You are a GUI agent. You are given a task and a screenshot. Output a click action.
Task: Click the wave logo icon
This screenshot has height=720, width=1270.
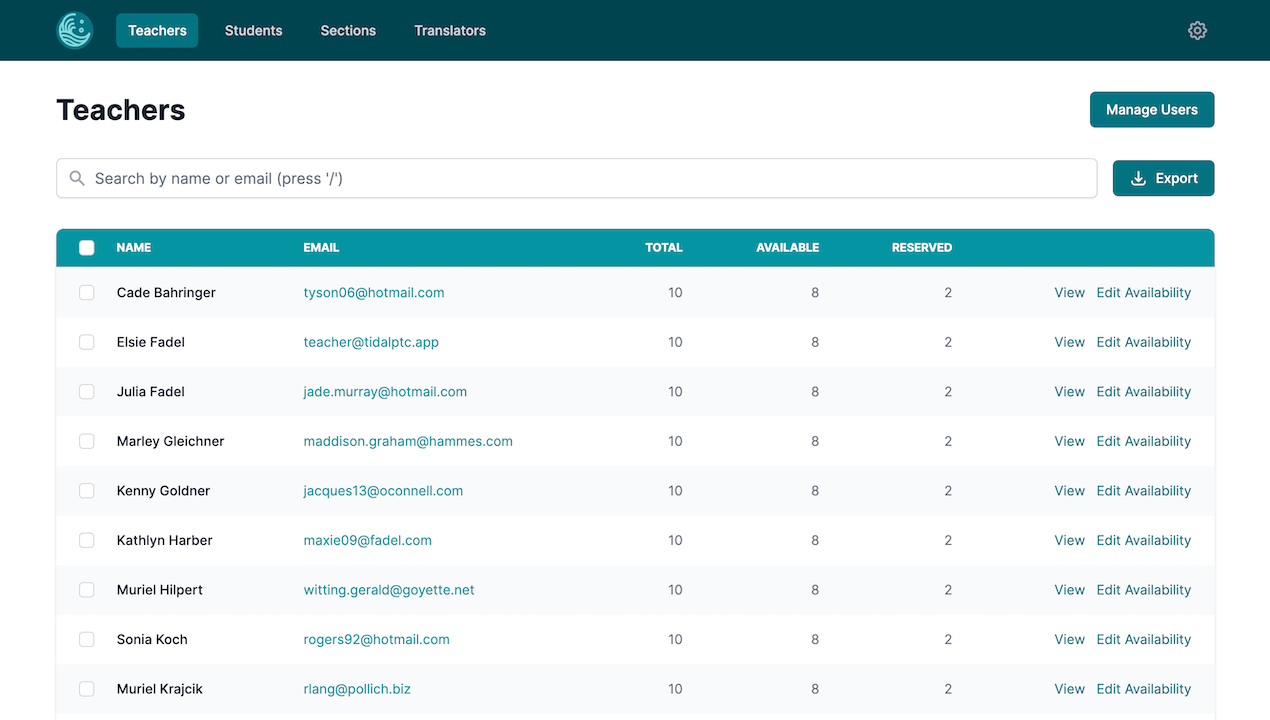[75, 30]
